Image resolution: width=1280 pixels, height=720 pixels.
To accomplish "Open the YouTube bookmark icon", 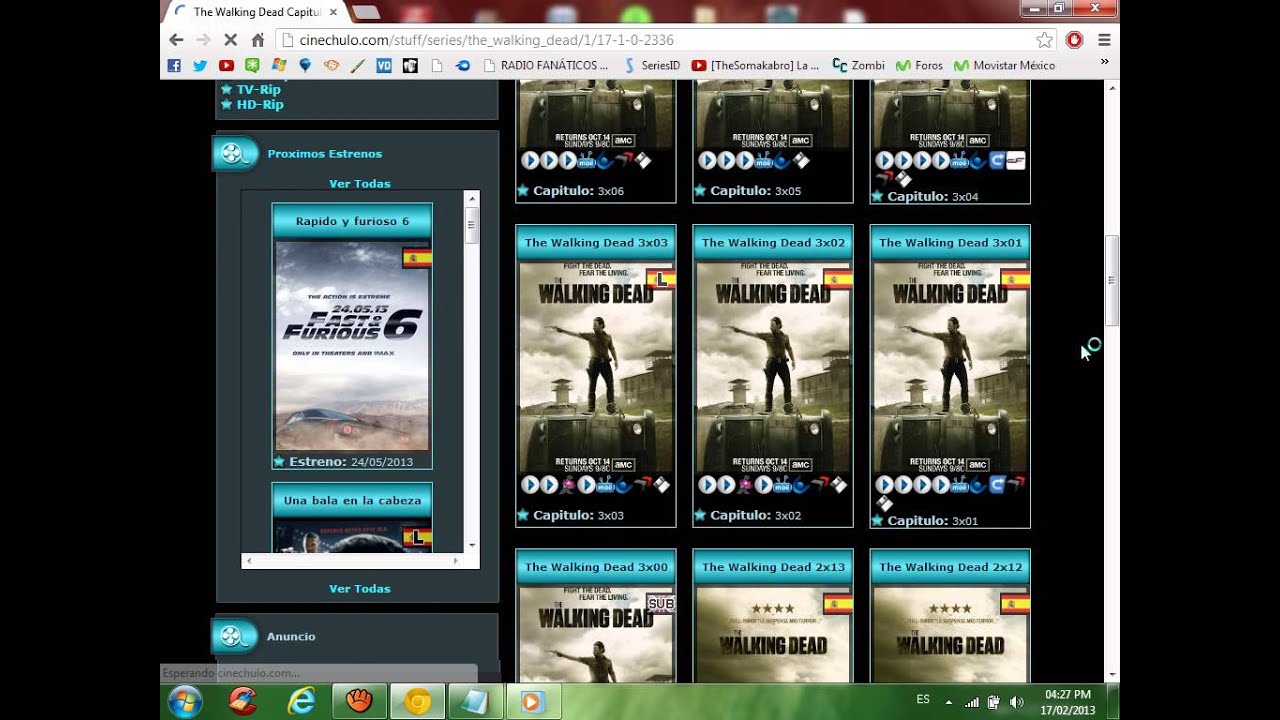I will [226, 65].
